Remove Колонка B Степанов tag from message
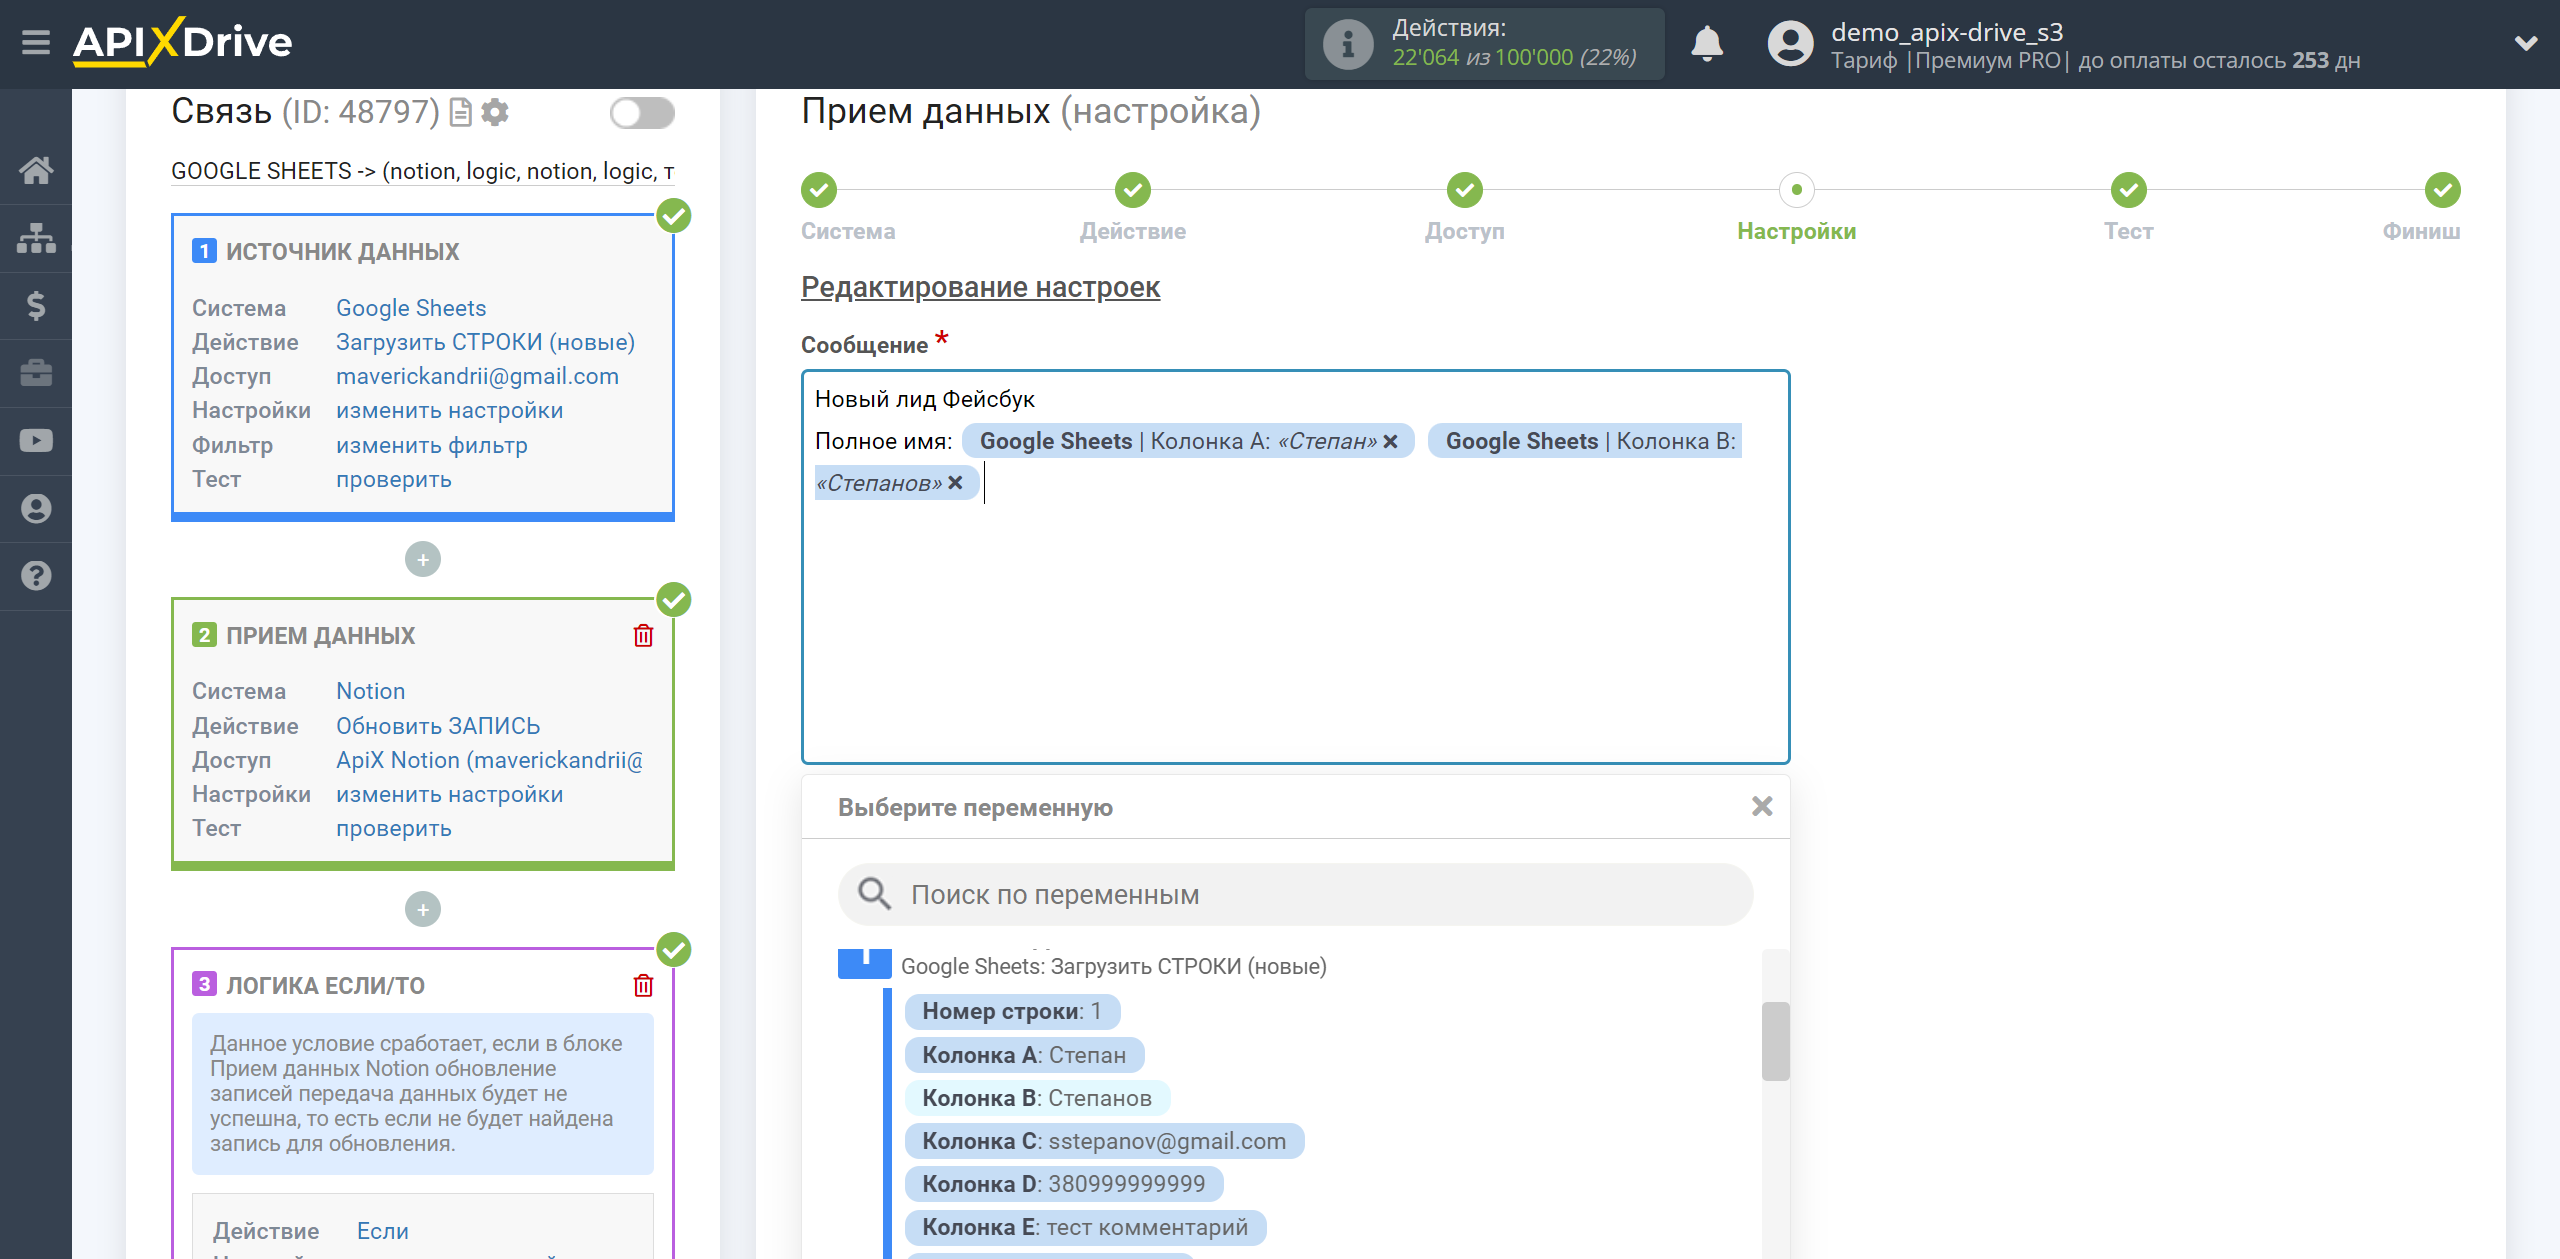Viewport: 2560px width, 1259px height. [x=956, y=483]
